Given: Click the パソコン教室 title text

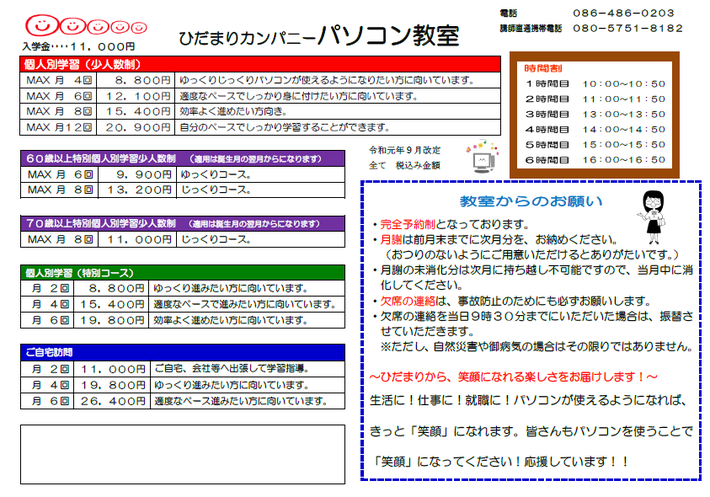Looking at the screenshot, I should (389, 35).
